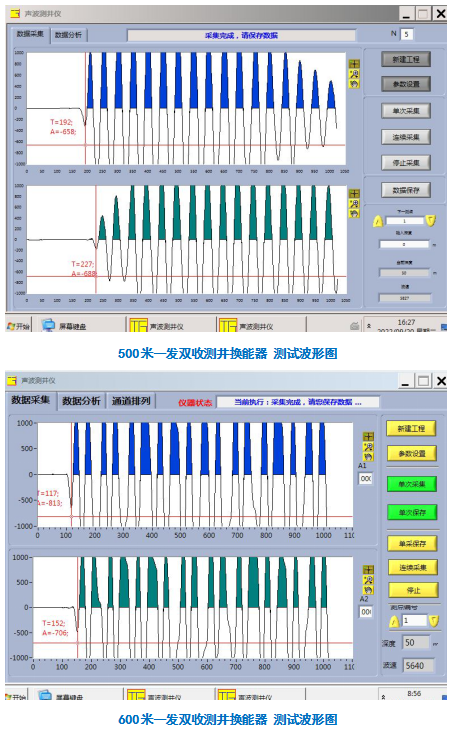451x732 pixels.
Task: Select pan hand tool on upper window's blue graph
Action: (354, 84)
